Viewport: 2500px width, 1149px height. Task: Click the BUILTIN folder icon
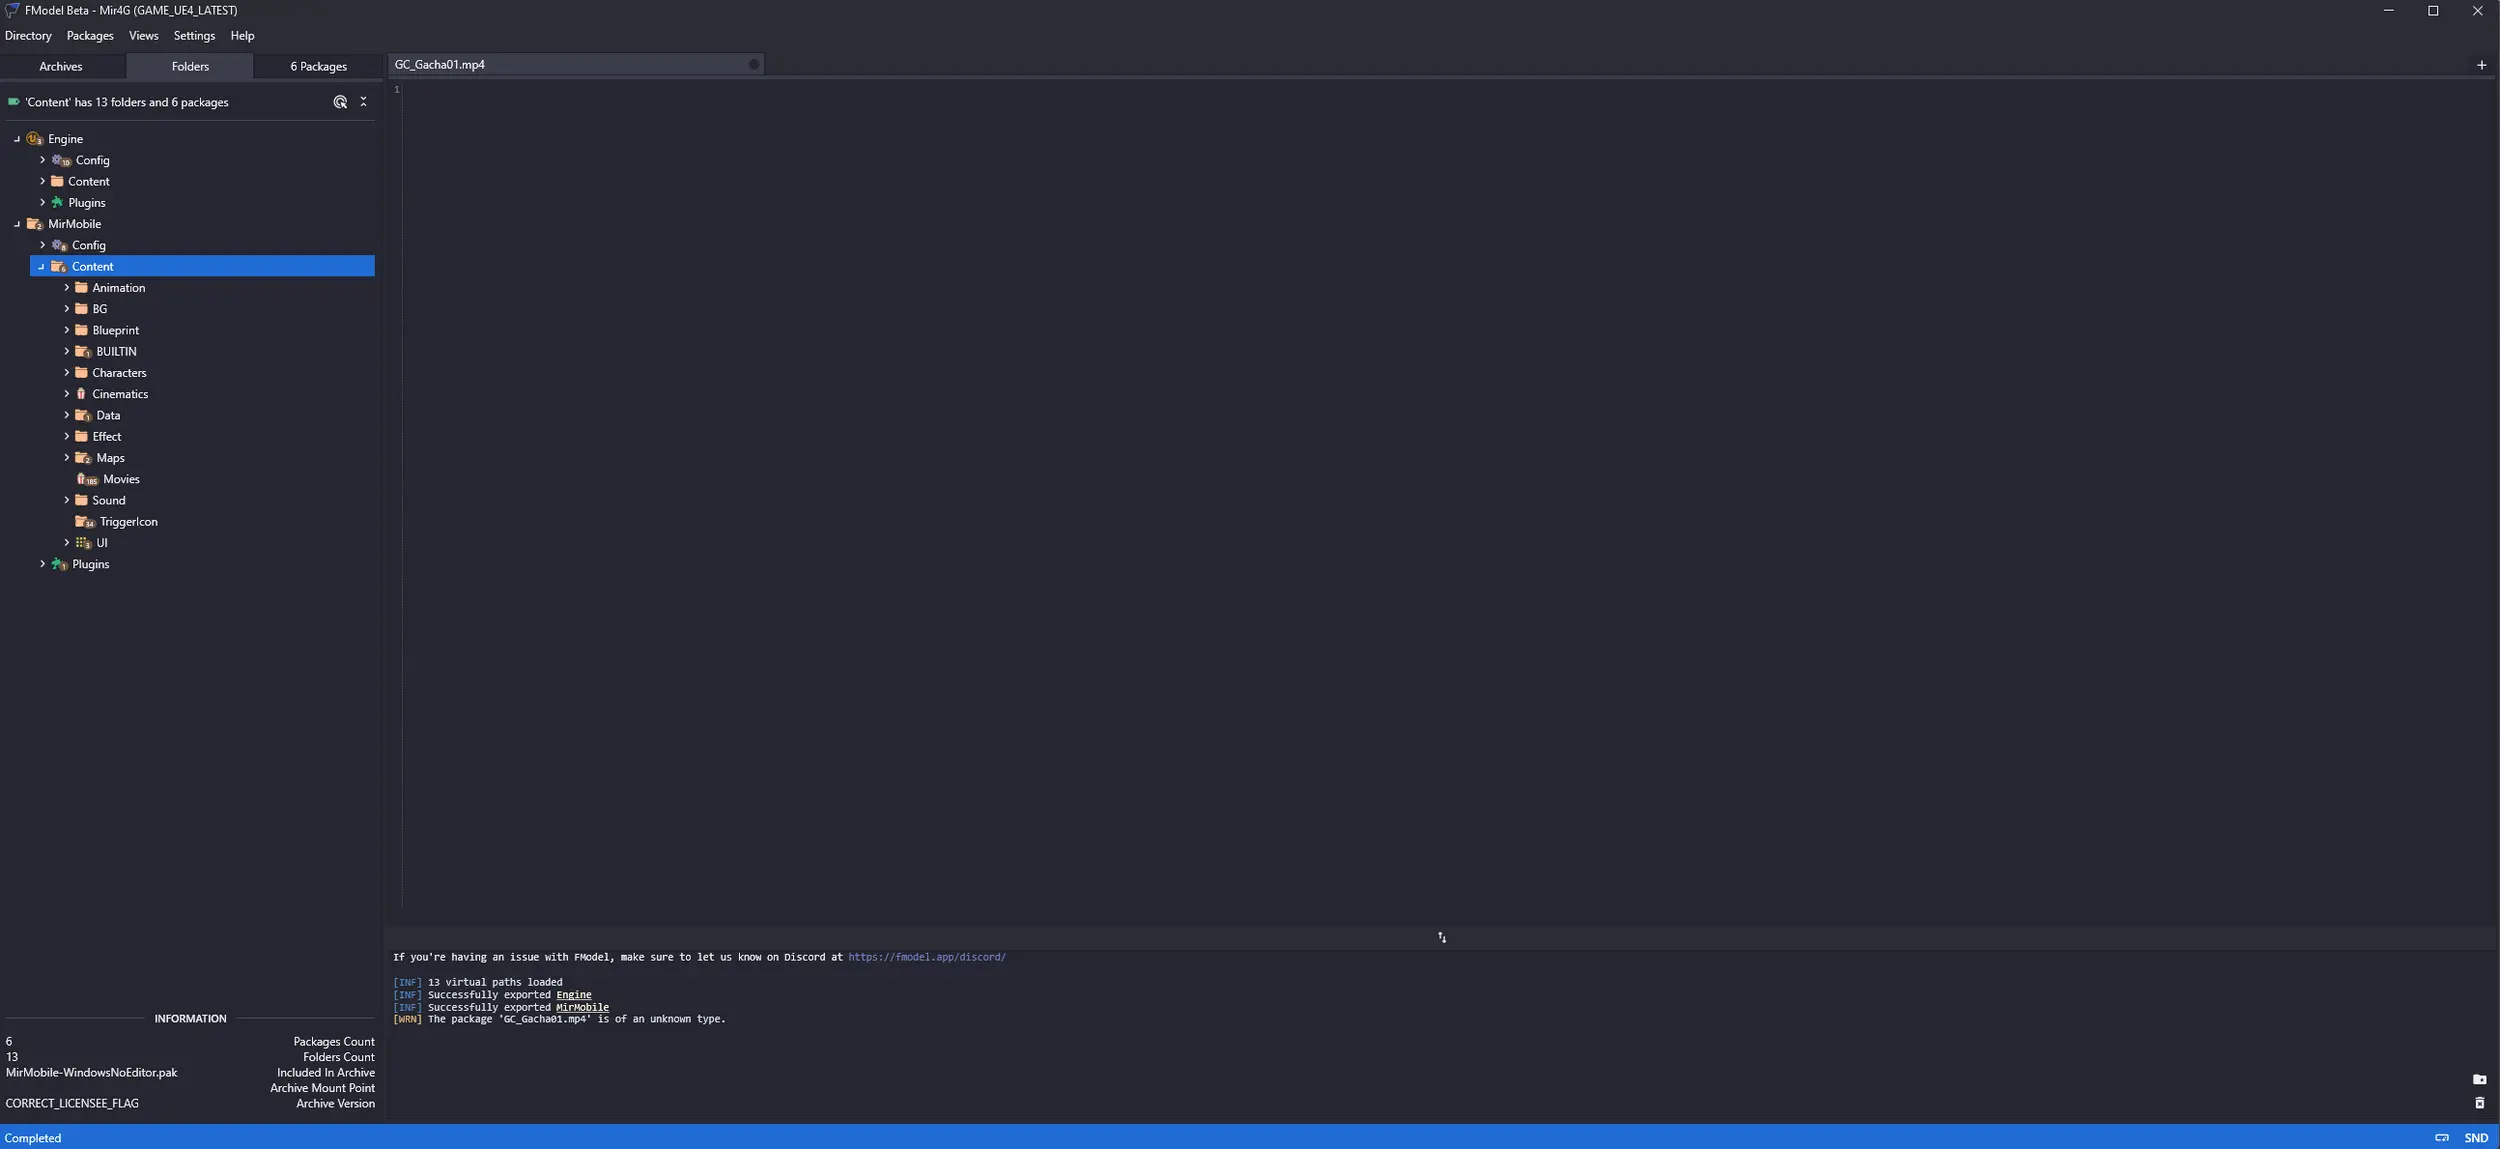[x=83, y=351]
